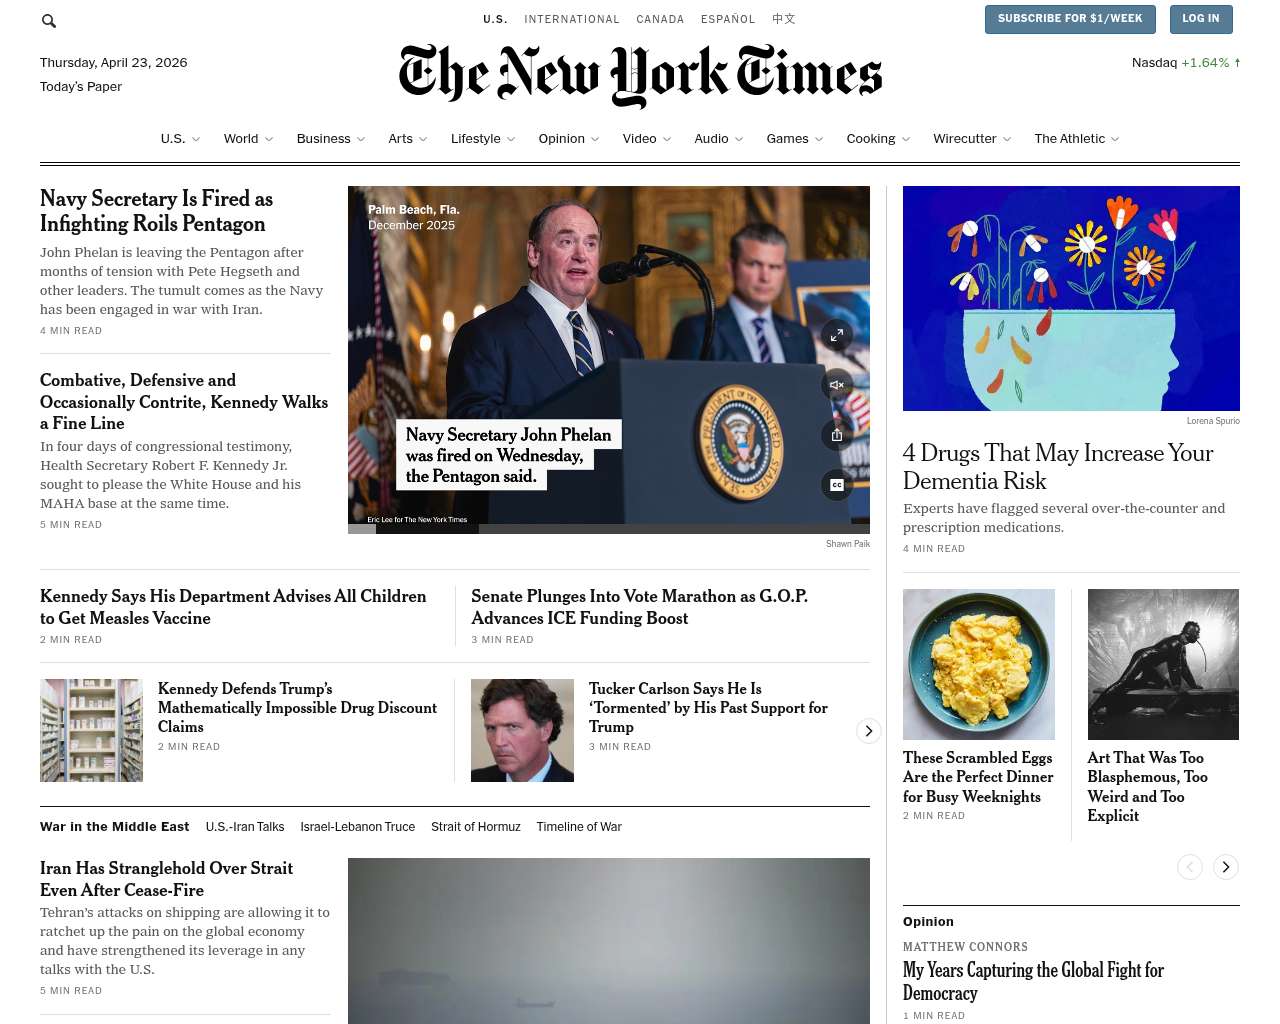This screenshot has height=1024, width=1280.
Task: Expand the Opinion section dropdown
Action: click(569, 139)
